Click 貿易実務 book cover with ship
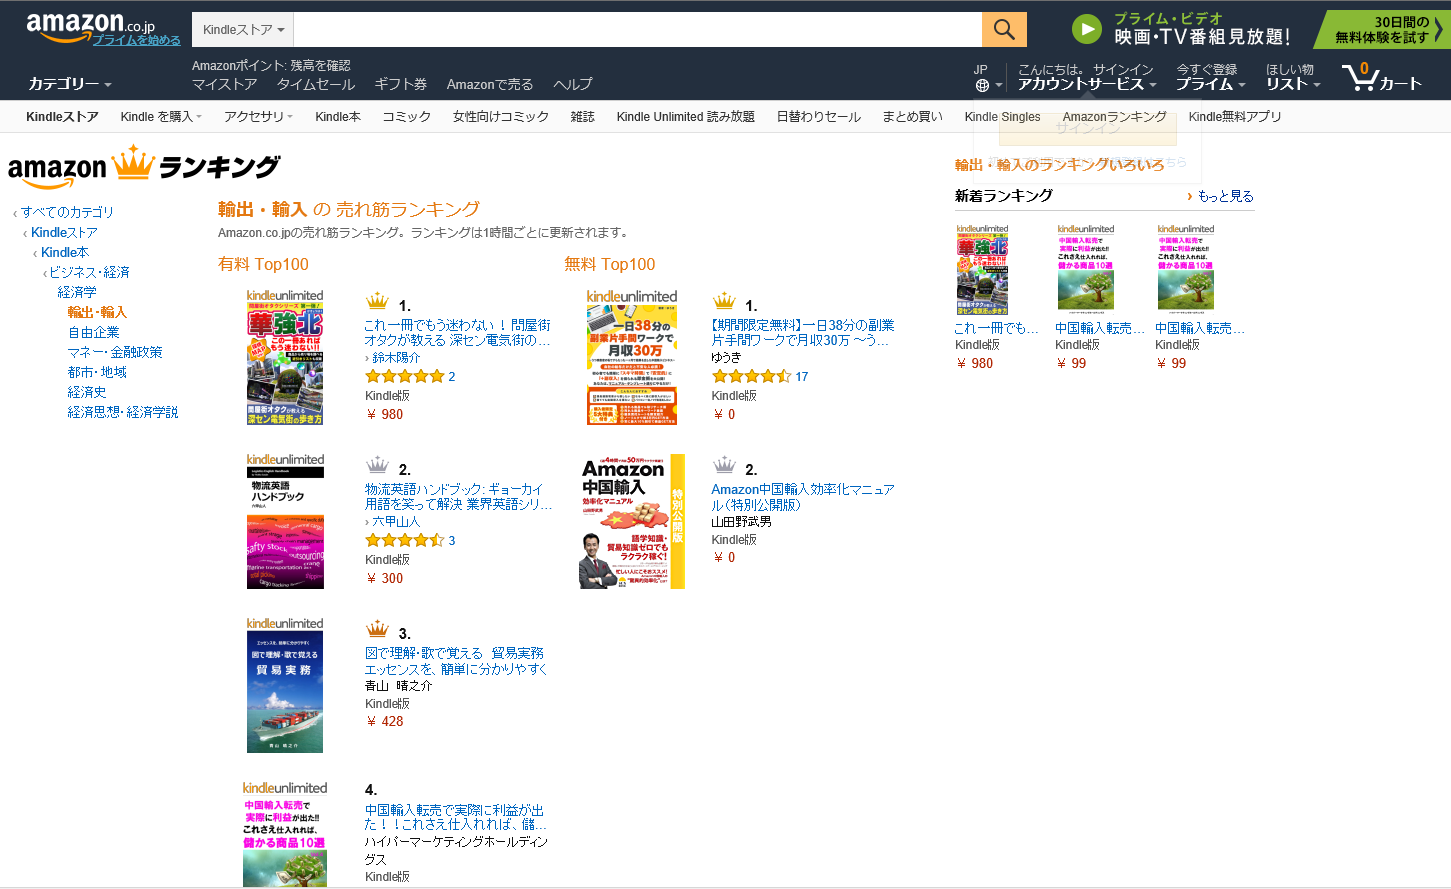Image resolution: width=1451 pixels, height=889 pixels. tap(285, 685)
